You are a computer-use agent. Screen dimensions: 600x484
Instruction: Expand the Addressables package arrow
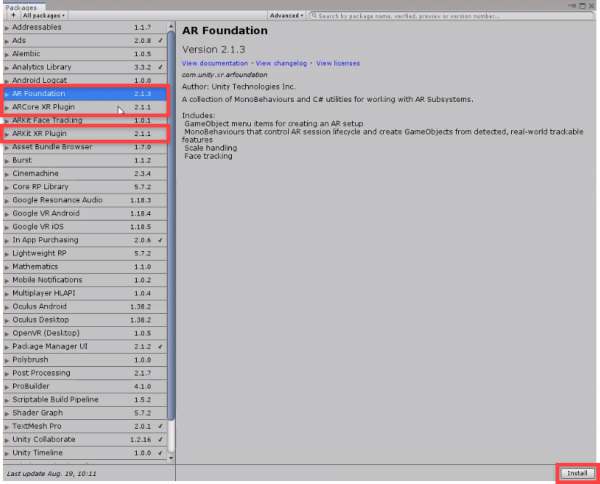7,28
